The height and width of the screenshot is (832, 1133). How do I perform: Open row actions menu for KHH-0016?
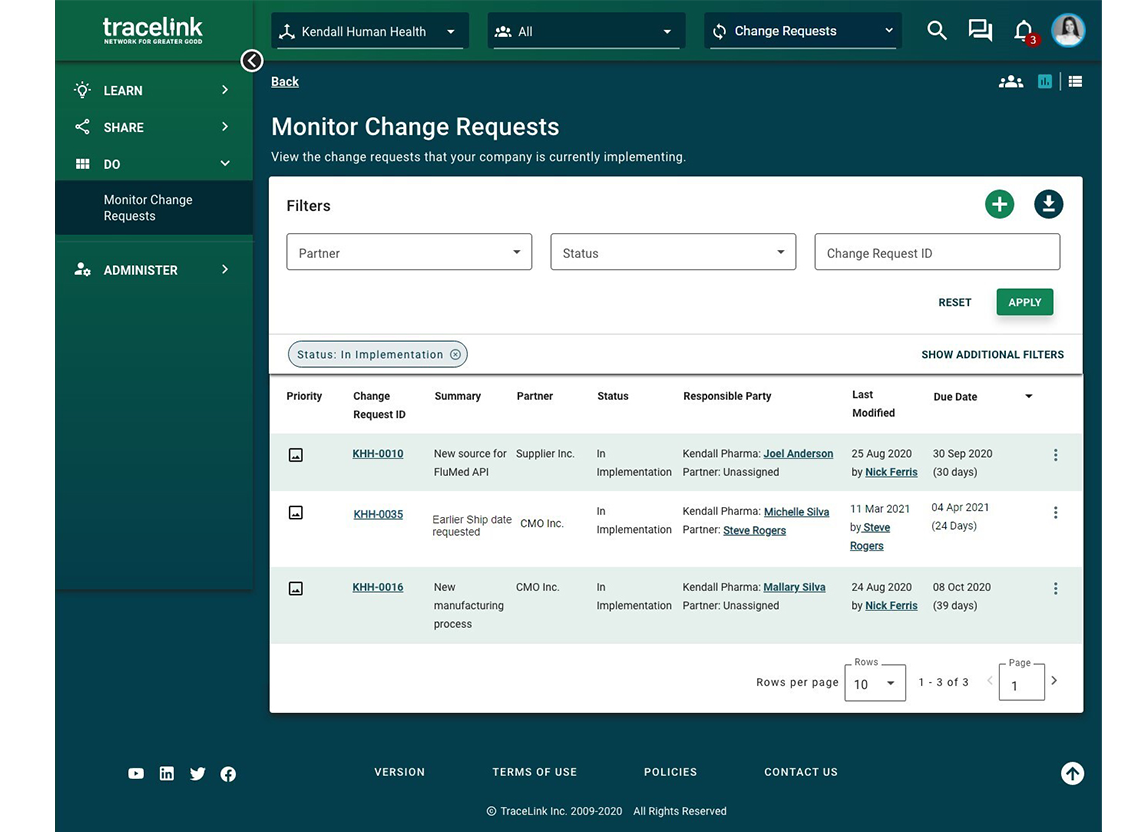coord(1056,588)
